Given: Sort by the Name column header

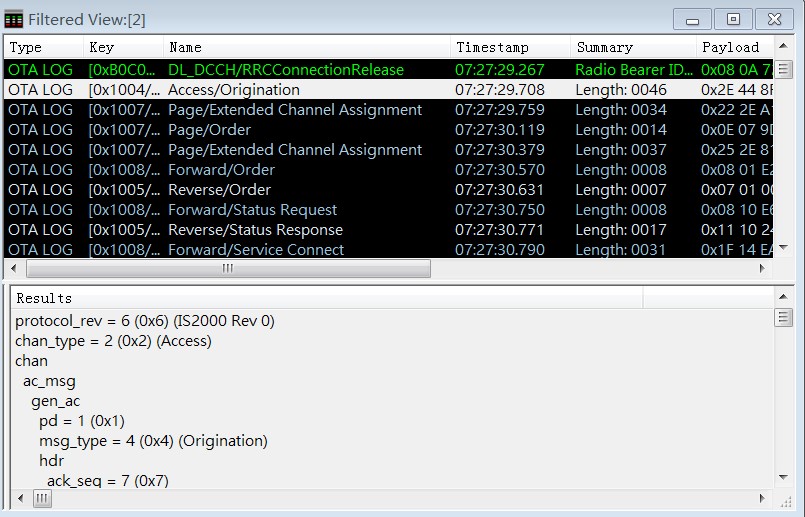Looking at the screenshot, I should point(307,47).
